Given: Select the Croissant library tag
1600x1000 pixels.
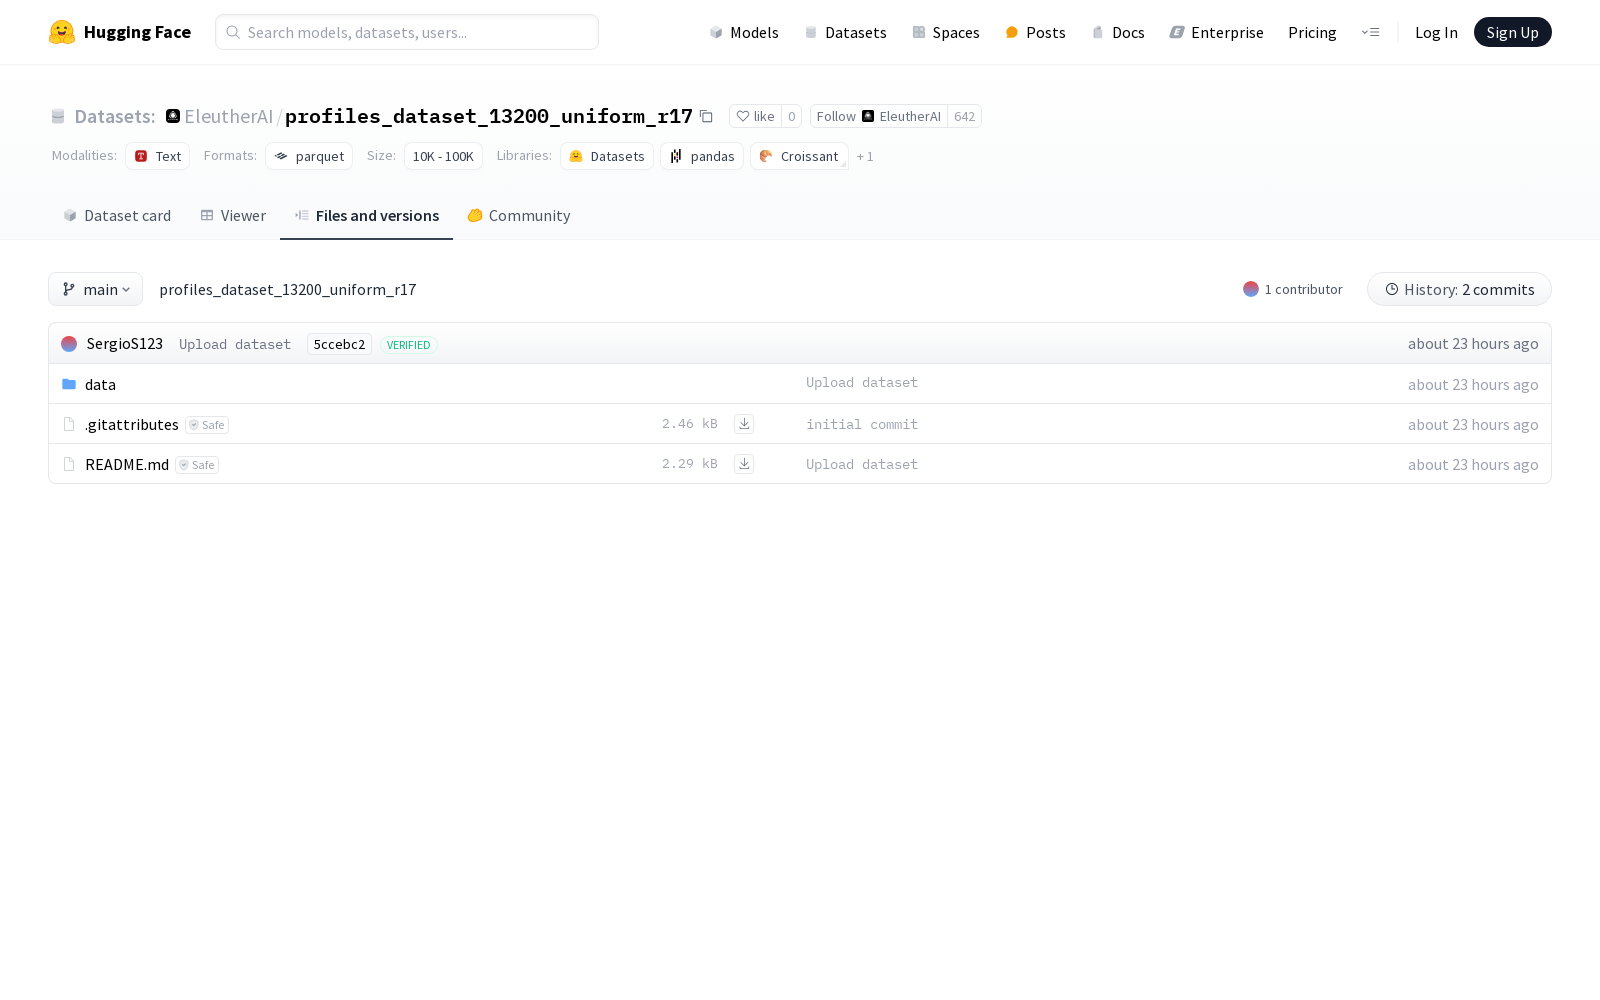Looking at the screenshot, I should click(x=799, y=157).
